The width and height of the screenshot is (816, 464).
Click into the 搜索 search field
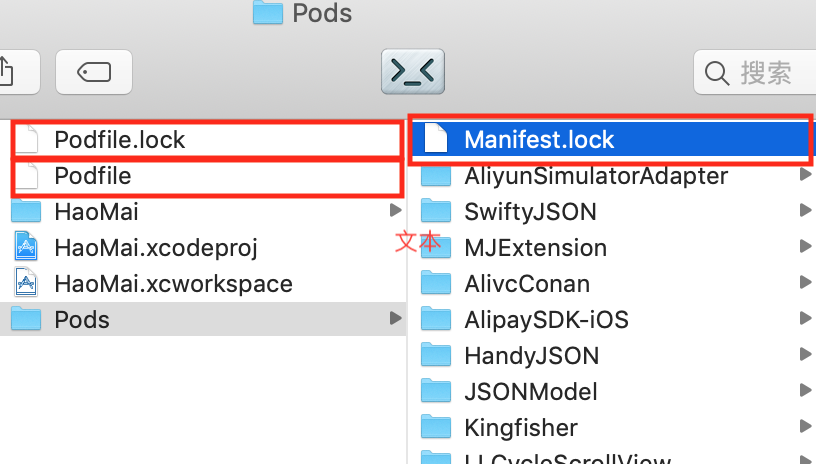coord(755,72)
